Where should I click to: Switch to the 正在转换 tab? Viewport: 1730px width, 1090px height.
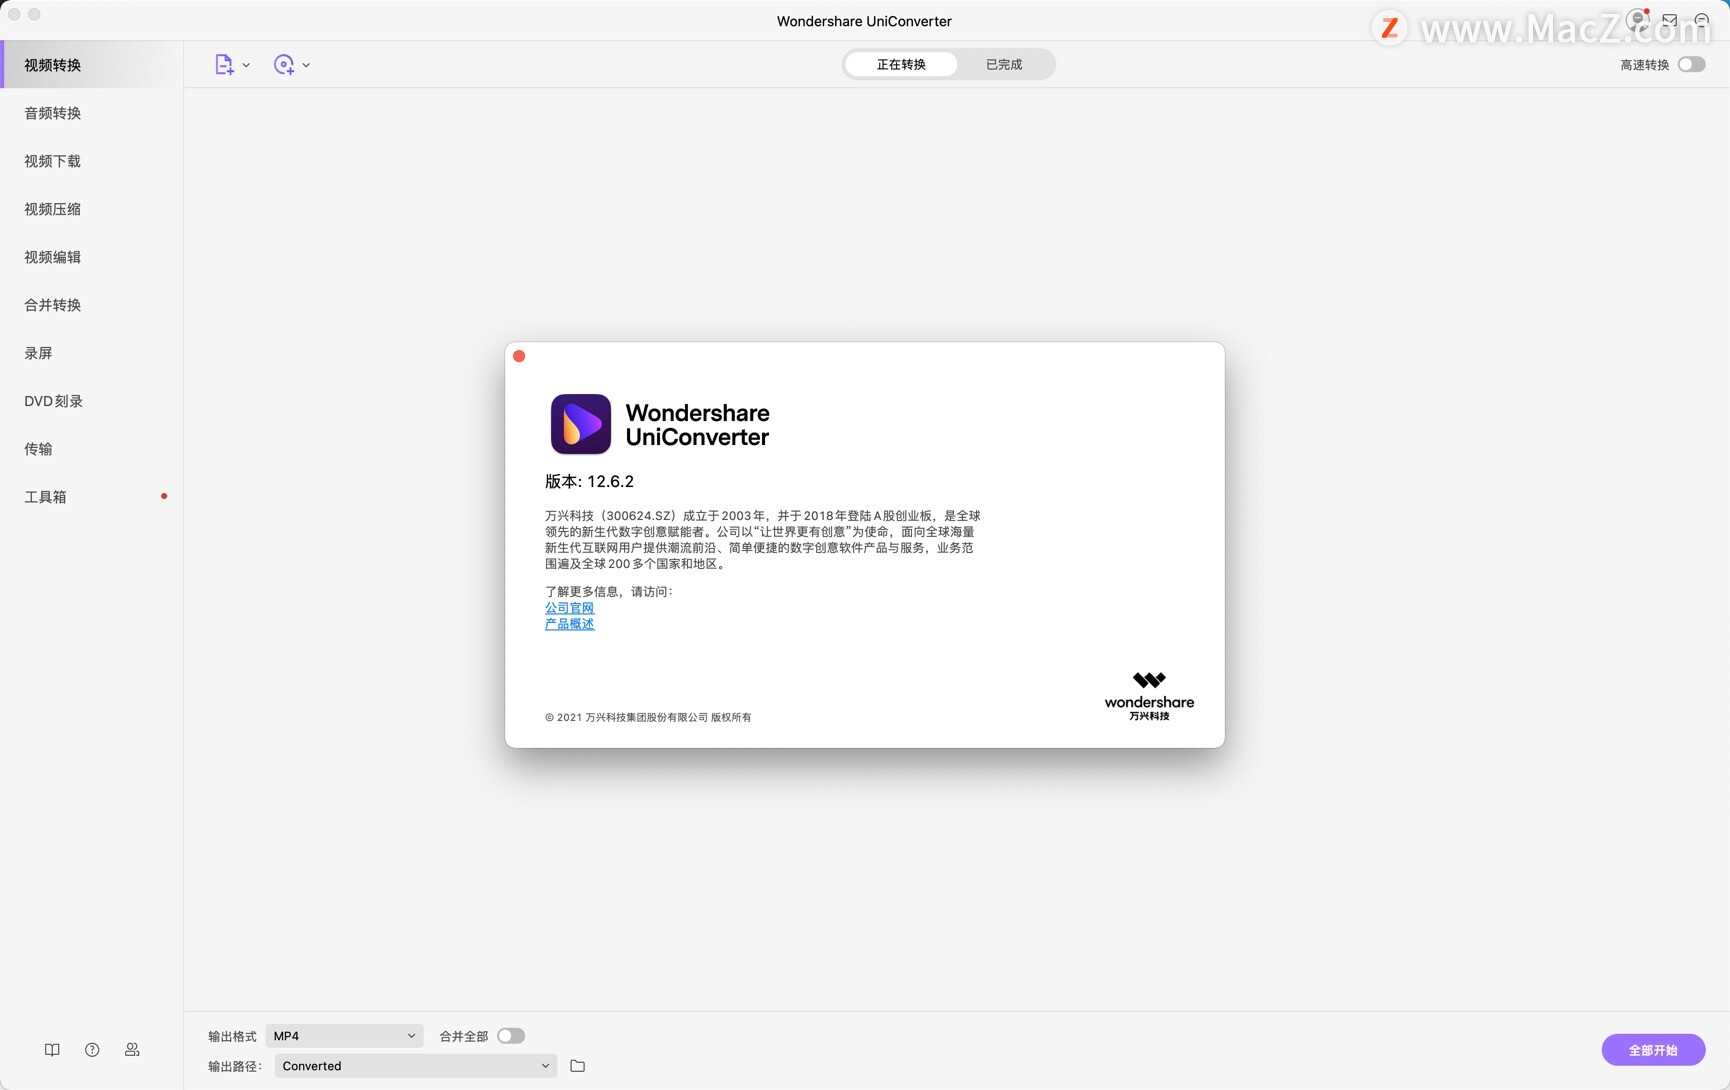pyautogui.click(x=901, y=64)
